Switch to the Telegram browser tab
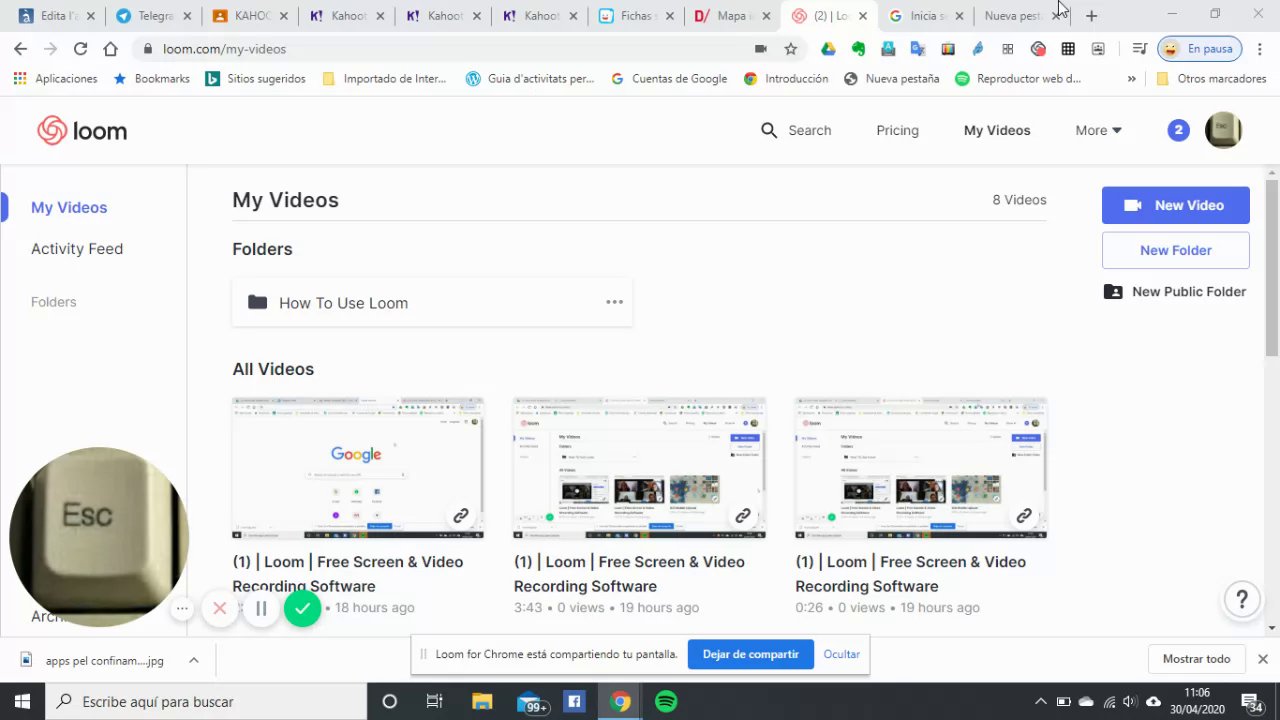Viewport: 1280px width, 720px height. pyautogui.click(x=153, y=16)
